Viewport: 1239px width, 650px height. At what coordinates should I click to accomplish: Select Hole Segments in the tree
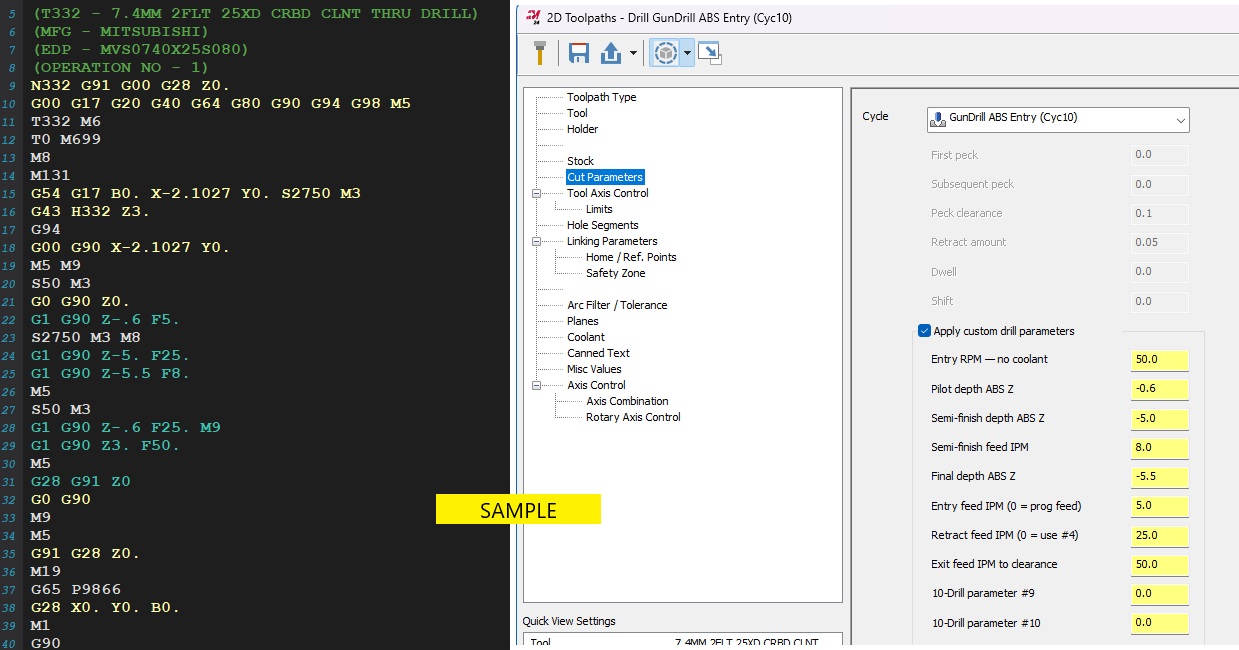tap(602, 225)
